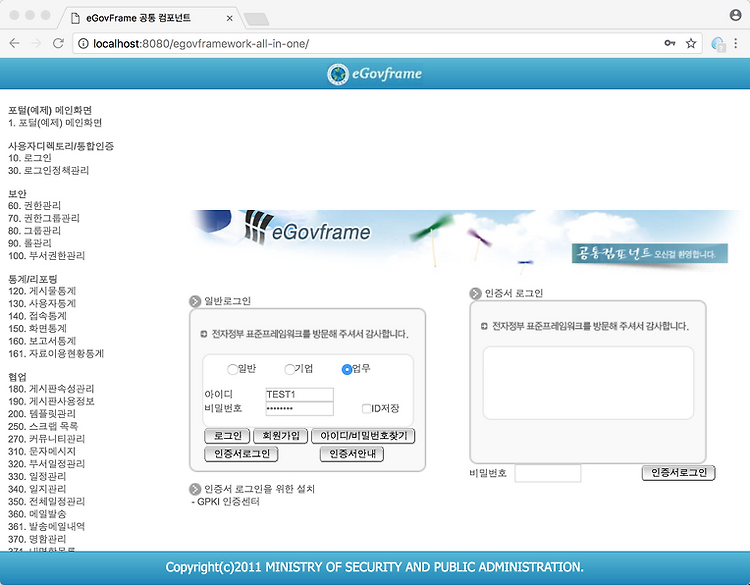The width and height of the screenshot is (750, 585).
Task: Open menu 310. 문자메시지
Action: [x=42, y=451]
